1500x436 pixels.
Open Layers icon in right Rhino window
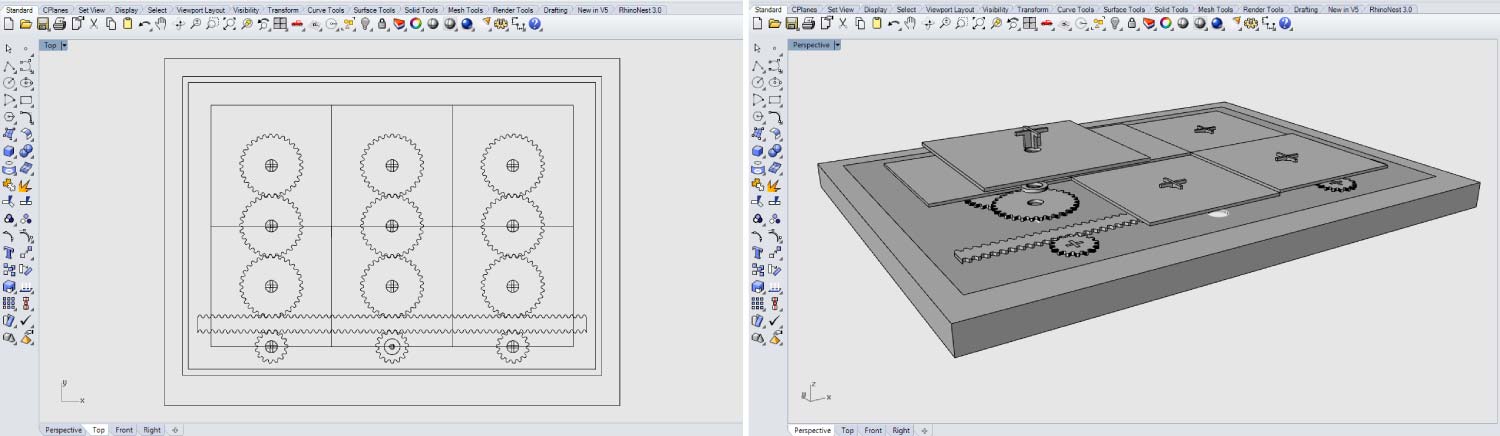click(x=1148, y=24)
